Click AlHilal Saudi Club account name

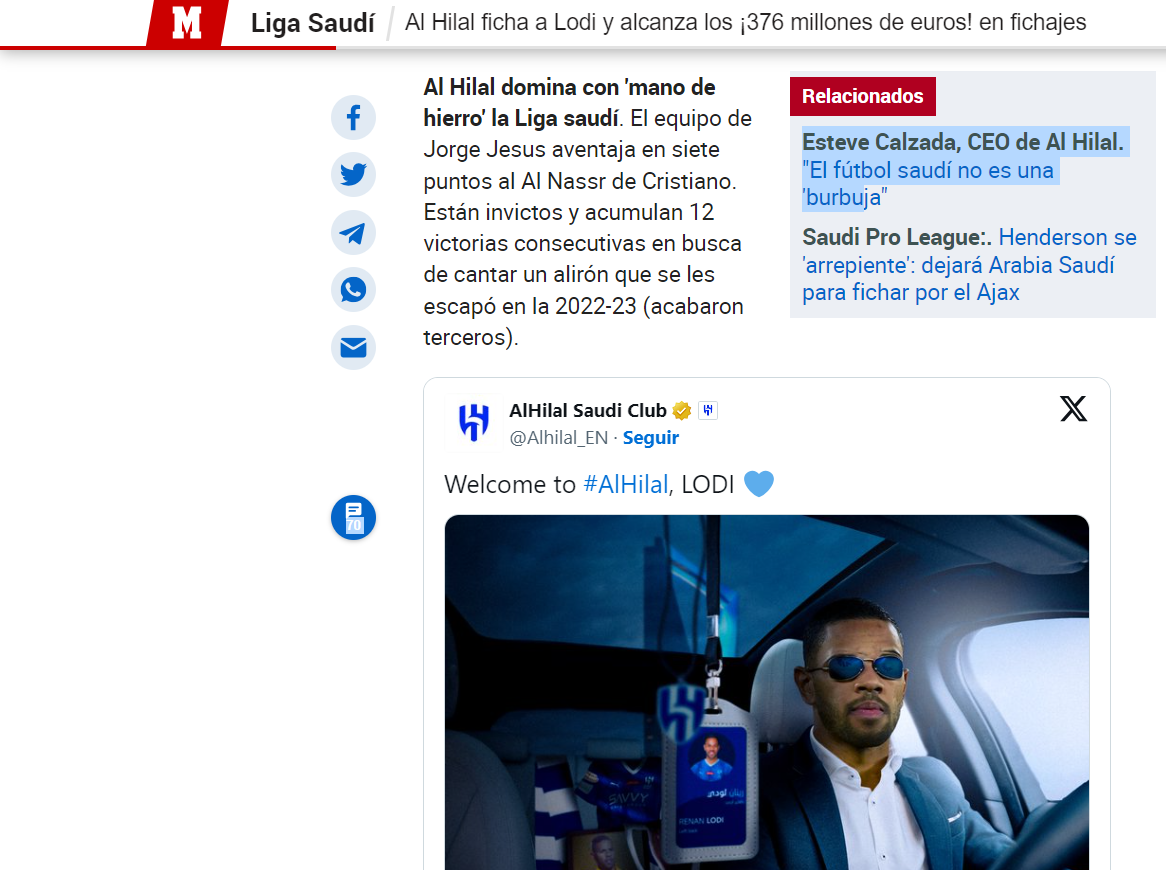587,410
